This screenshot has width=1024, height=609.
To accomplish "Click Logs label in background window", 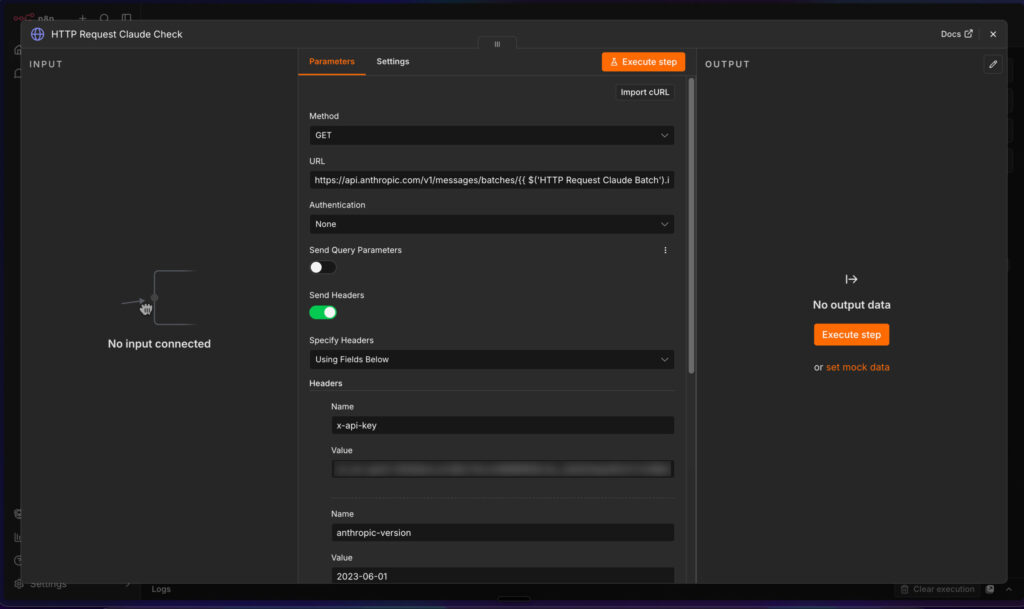I will pos(161,589).
